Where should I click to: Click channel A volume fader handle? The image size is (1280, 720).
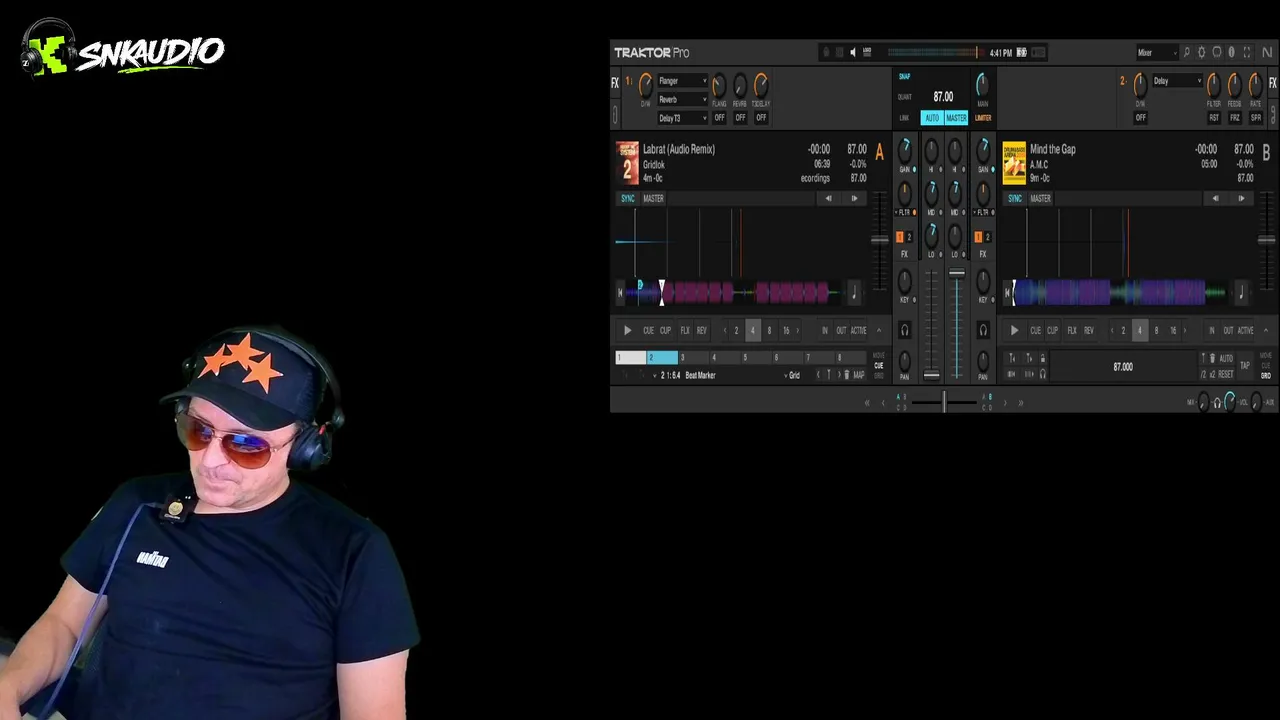[x=931, y=376]
